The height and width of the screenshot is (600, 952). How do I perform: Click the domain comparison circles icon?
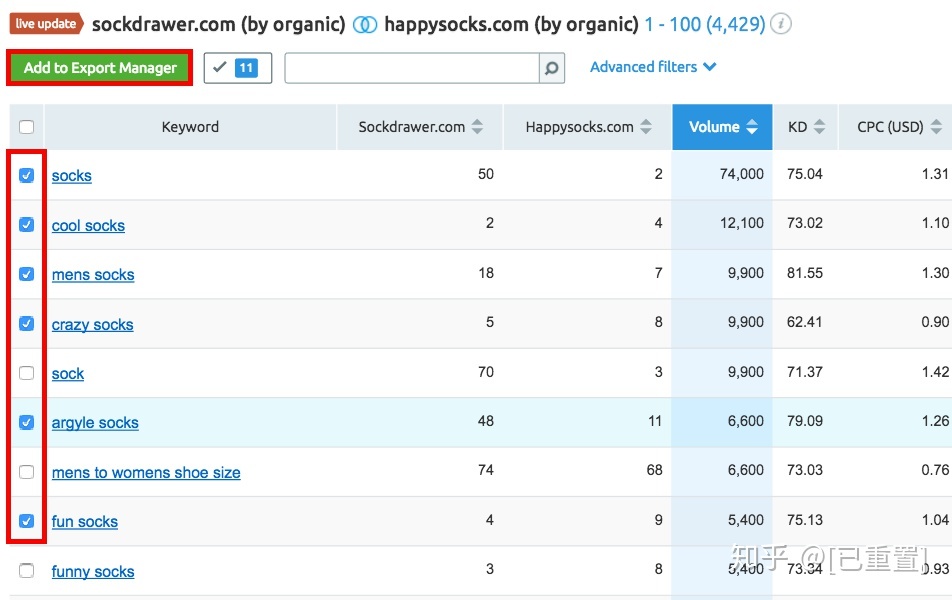(x=365, y=24)
